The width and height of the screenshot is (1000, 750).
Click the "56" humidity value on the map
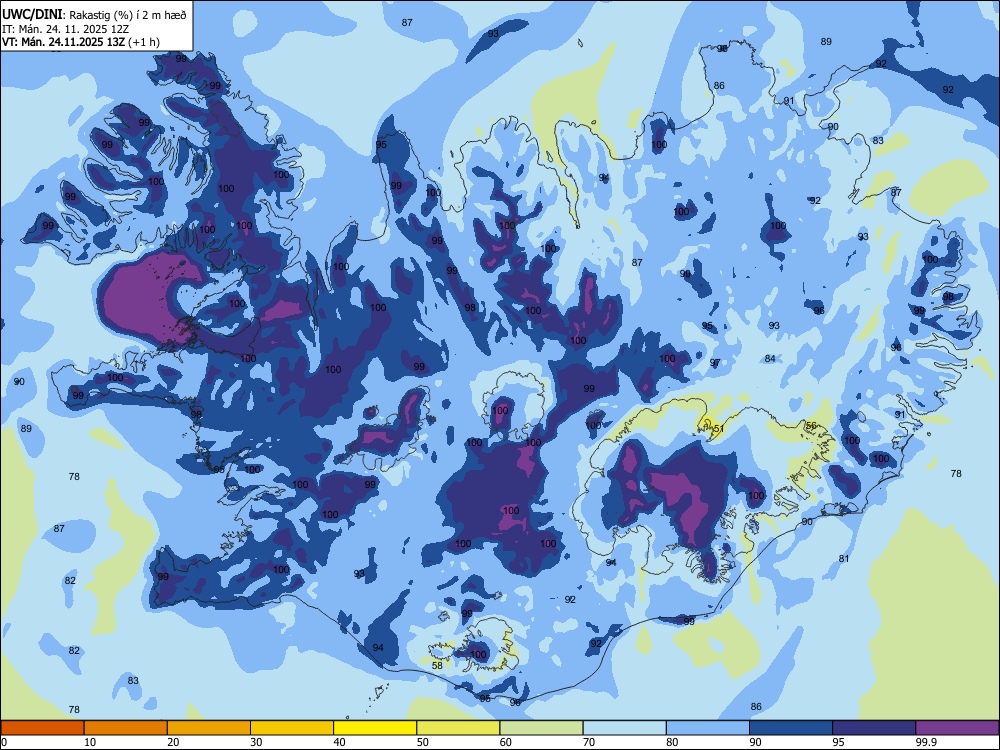[x=811, y=425]
